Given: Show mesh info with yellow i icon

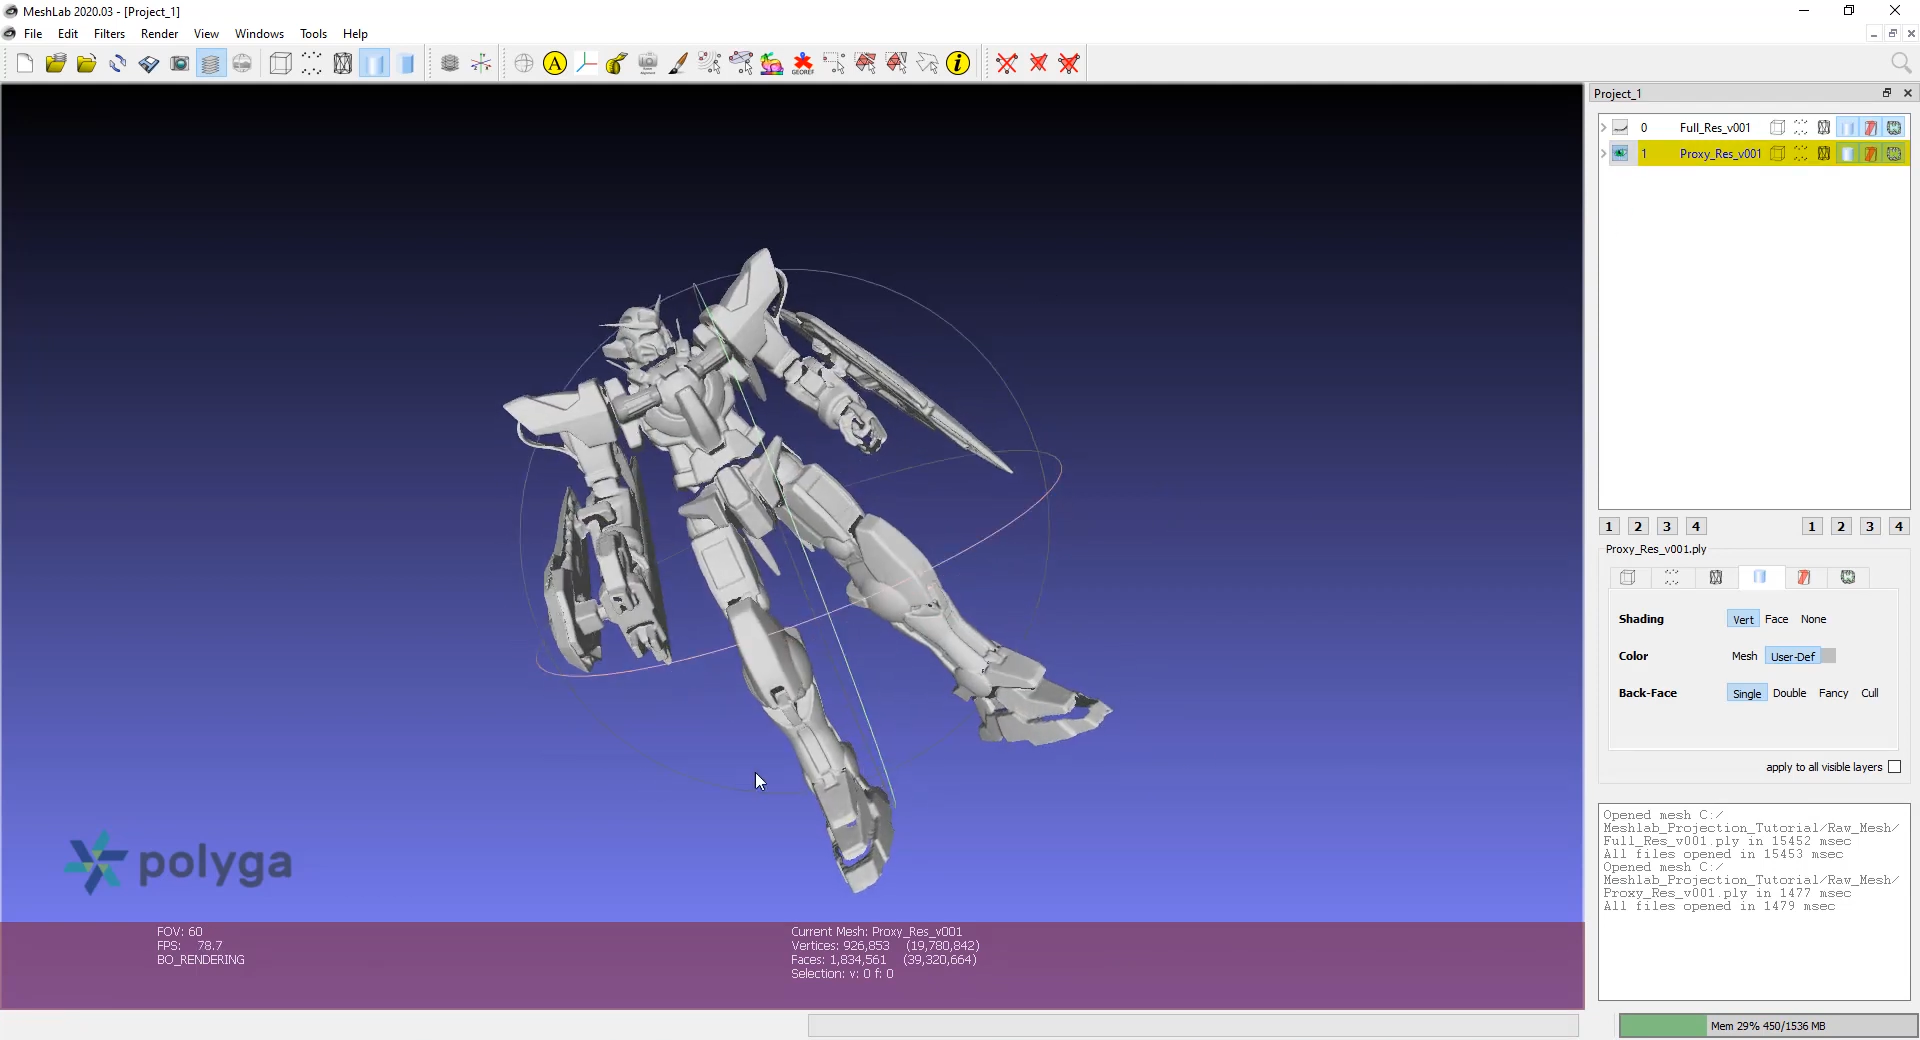Looking at the screenshot, I should click(x=958, y=64).
